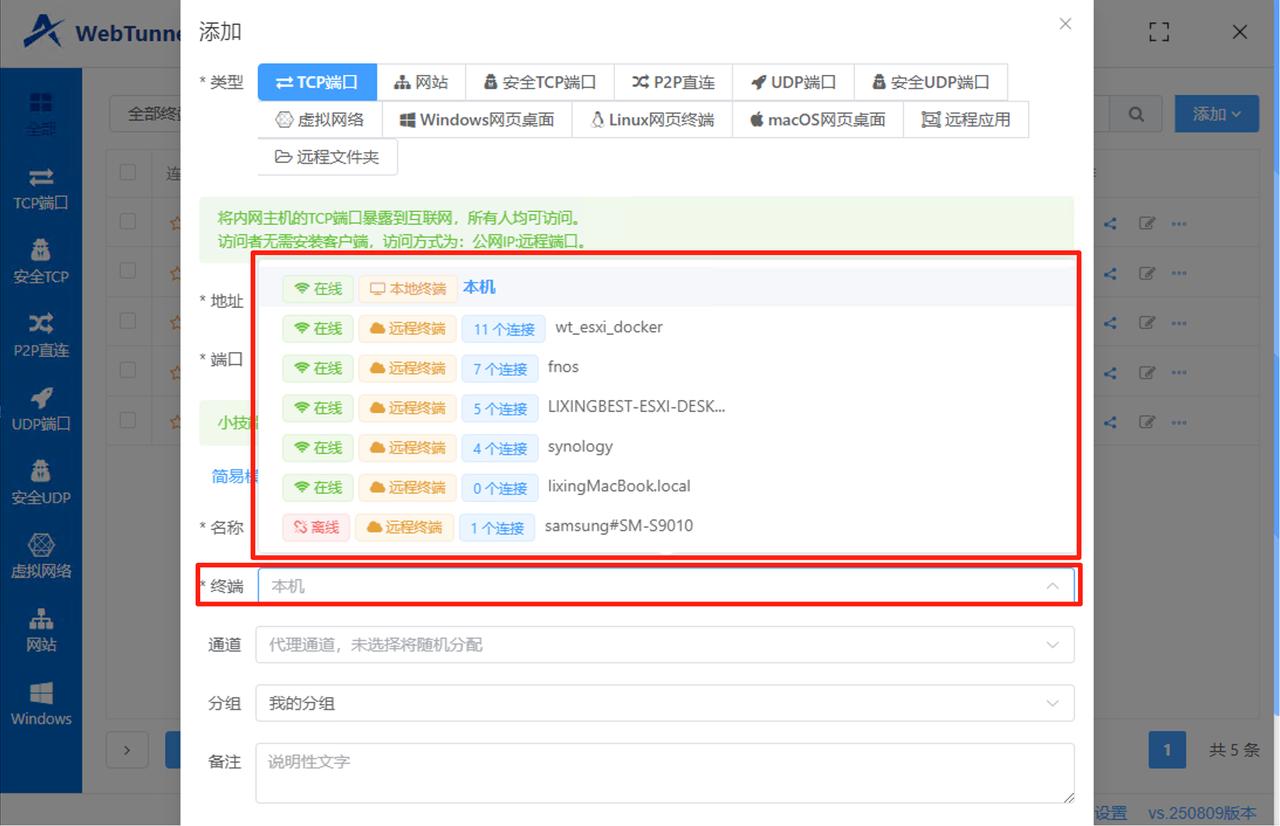Switch type to 网站 in the dialog

[x=421, y=82]
